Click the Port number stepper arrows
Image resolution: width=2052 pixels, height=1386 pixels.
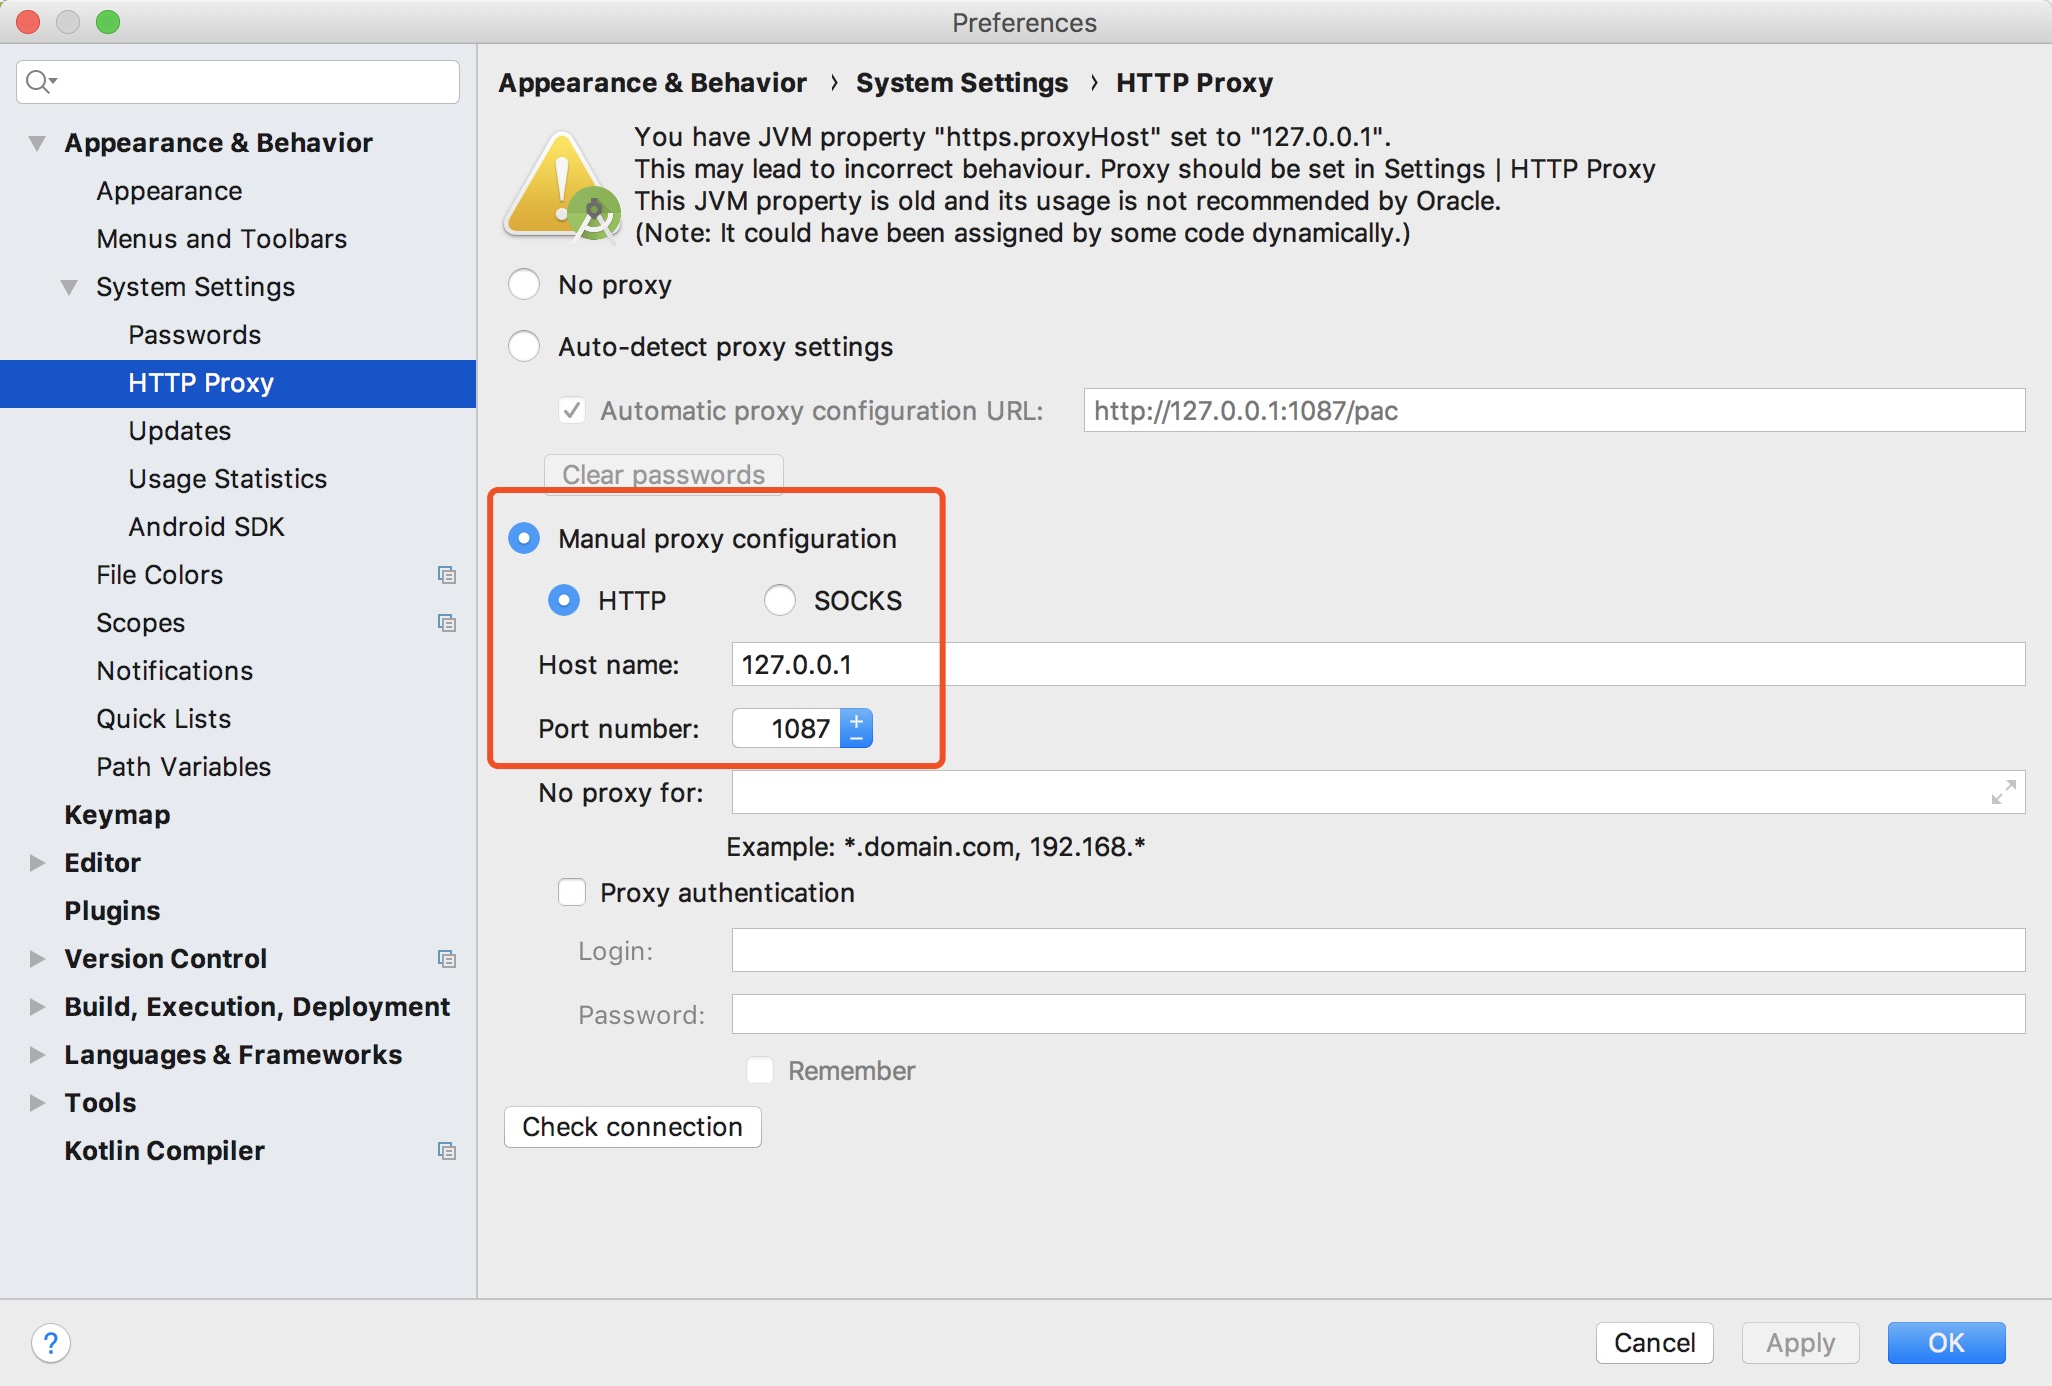point(856,729)
